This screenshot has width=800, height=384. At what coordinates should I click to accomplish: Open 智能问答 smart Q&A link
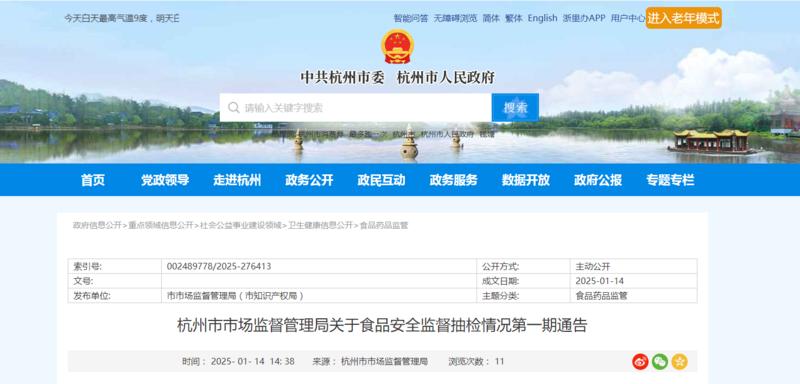(411, 18)
